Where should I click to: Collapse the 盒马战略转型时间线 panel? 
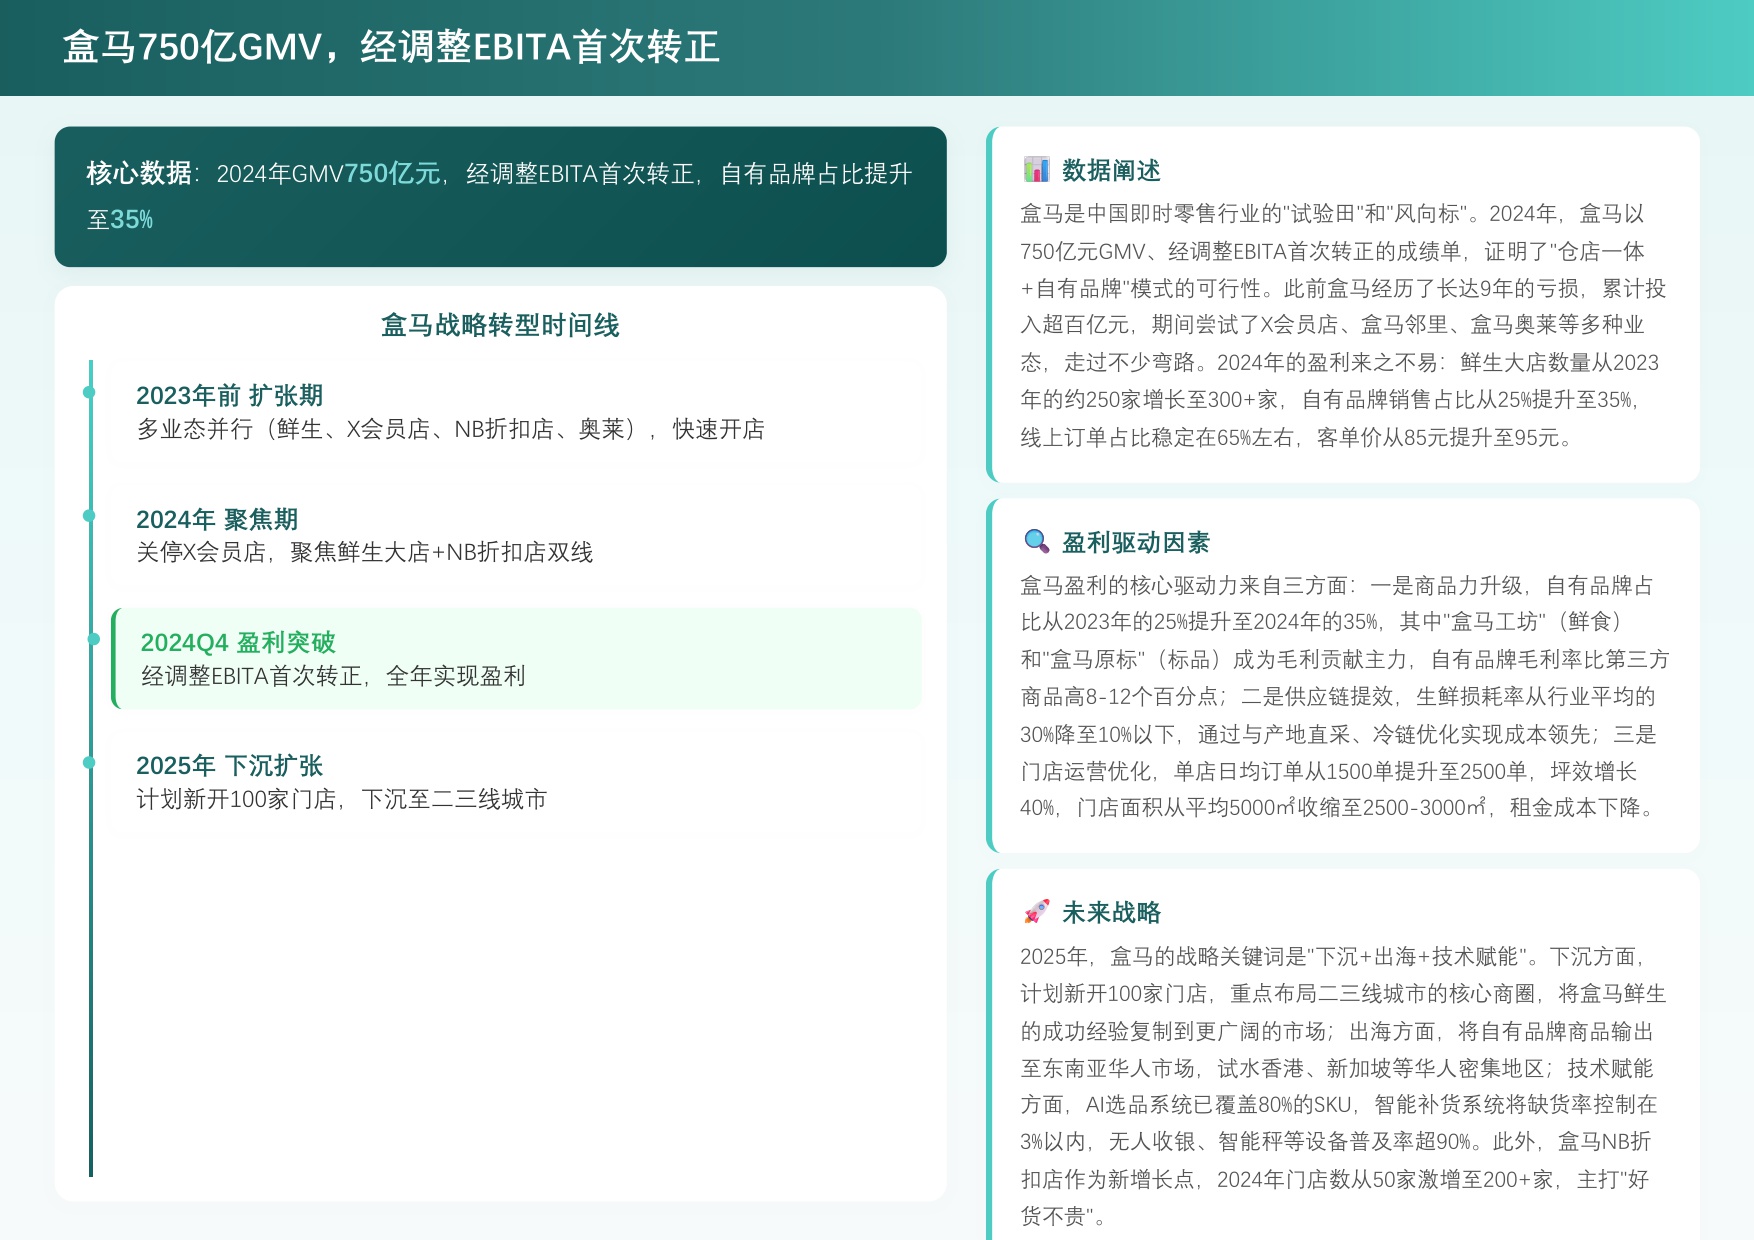[x=500, y=325]
